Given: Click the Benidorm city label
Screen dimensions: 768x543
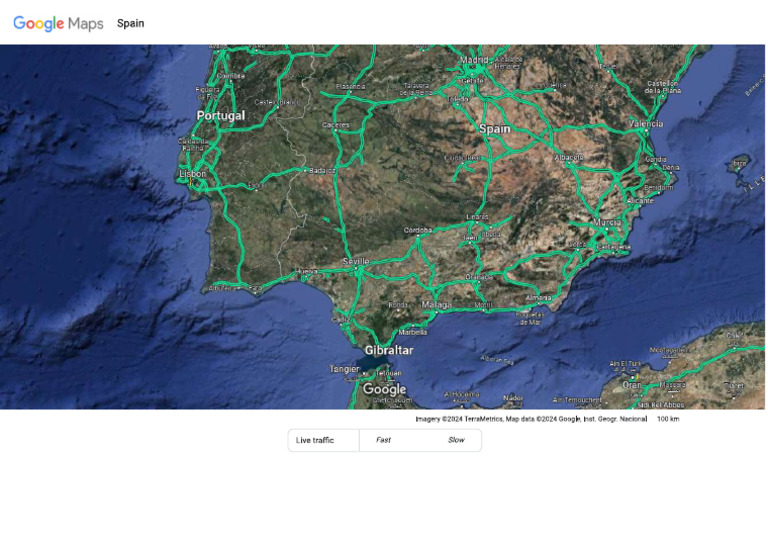Looking at the screenshot, I should pyautogui.click(x=659, y=188).
